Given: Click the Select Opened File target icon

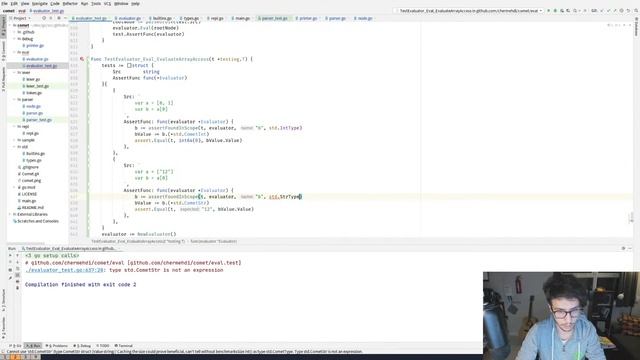Looking at the screenshot, I should [44, 18].
